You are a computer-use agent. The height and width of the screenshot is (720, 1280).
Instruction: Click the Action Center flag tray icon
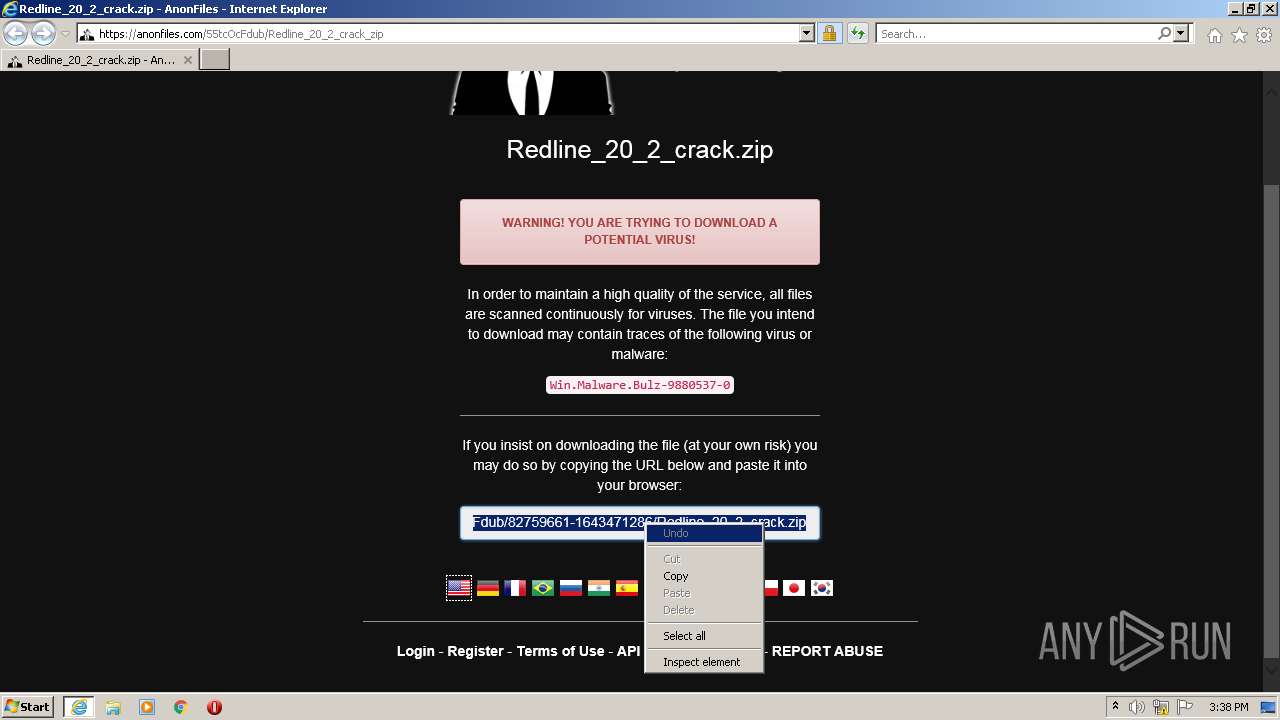(x=1185, y=707)
